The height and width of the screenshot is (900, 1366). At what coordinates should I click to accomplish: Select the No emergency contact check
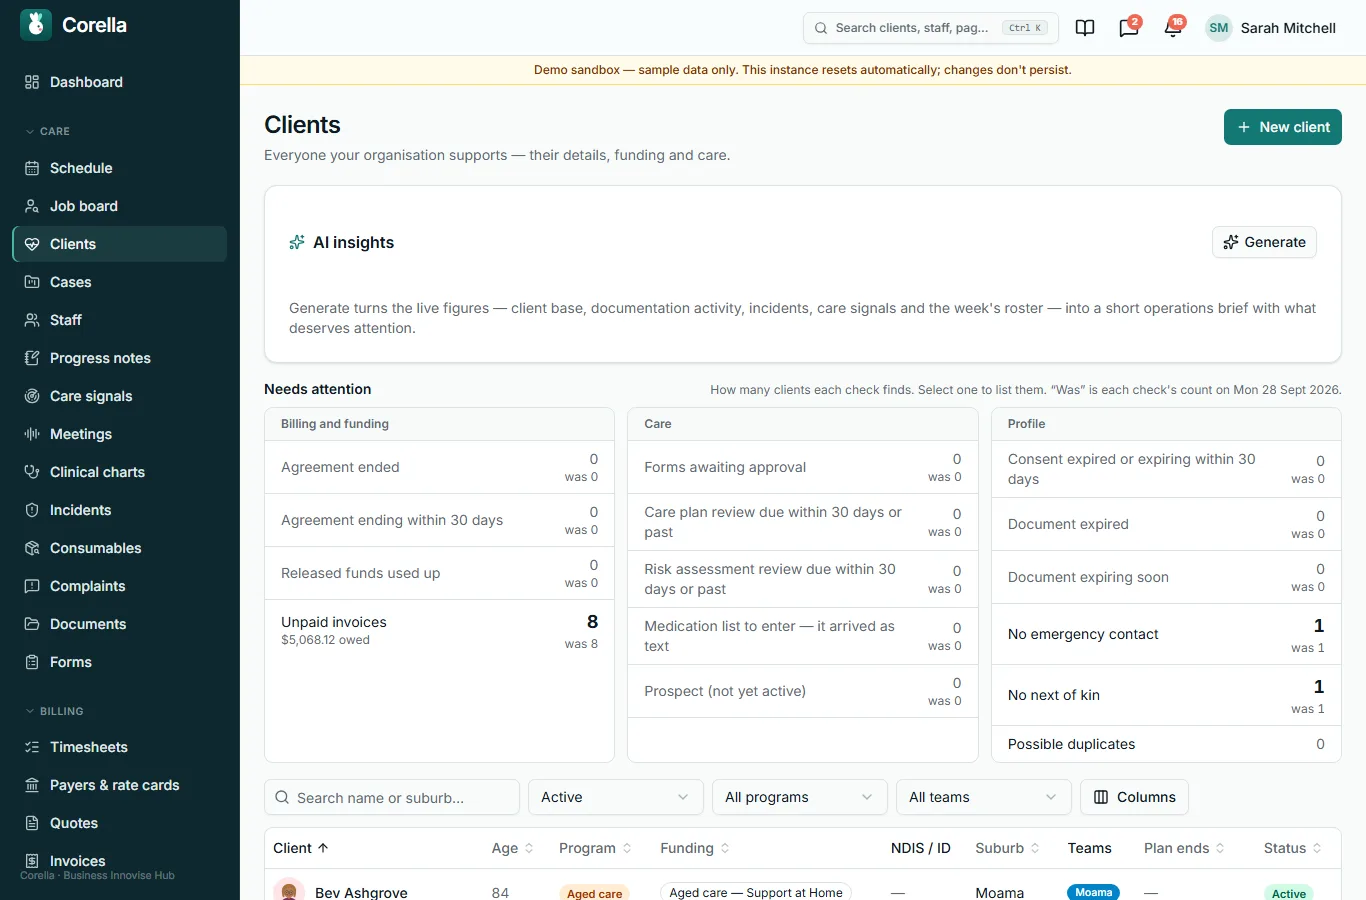(x=1166, y=634)
